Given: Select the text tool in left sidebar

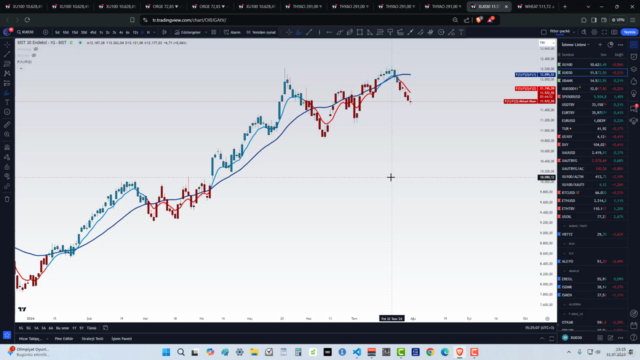Looking at the screenshot, I should (x=7, y=102).
